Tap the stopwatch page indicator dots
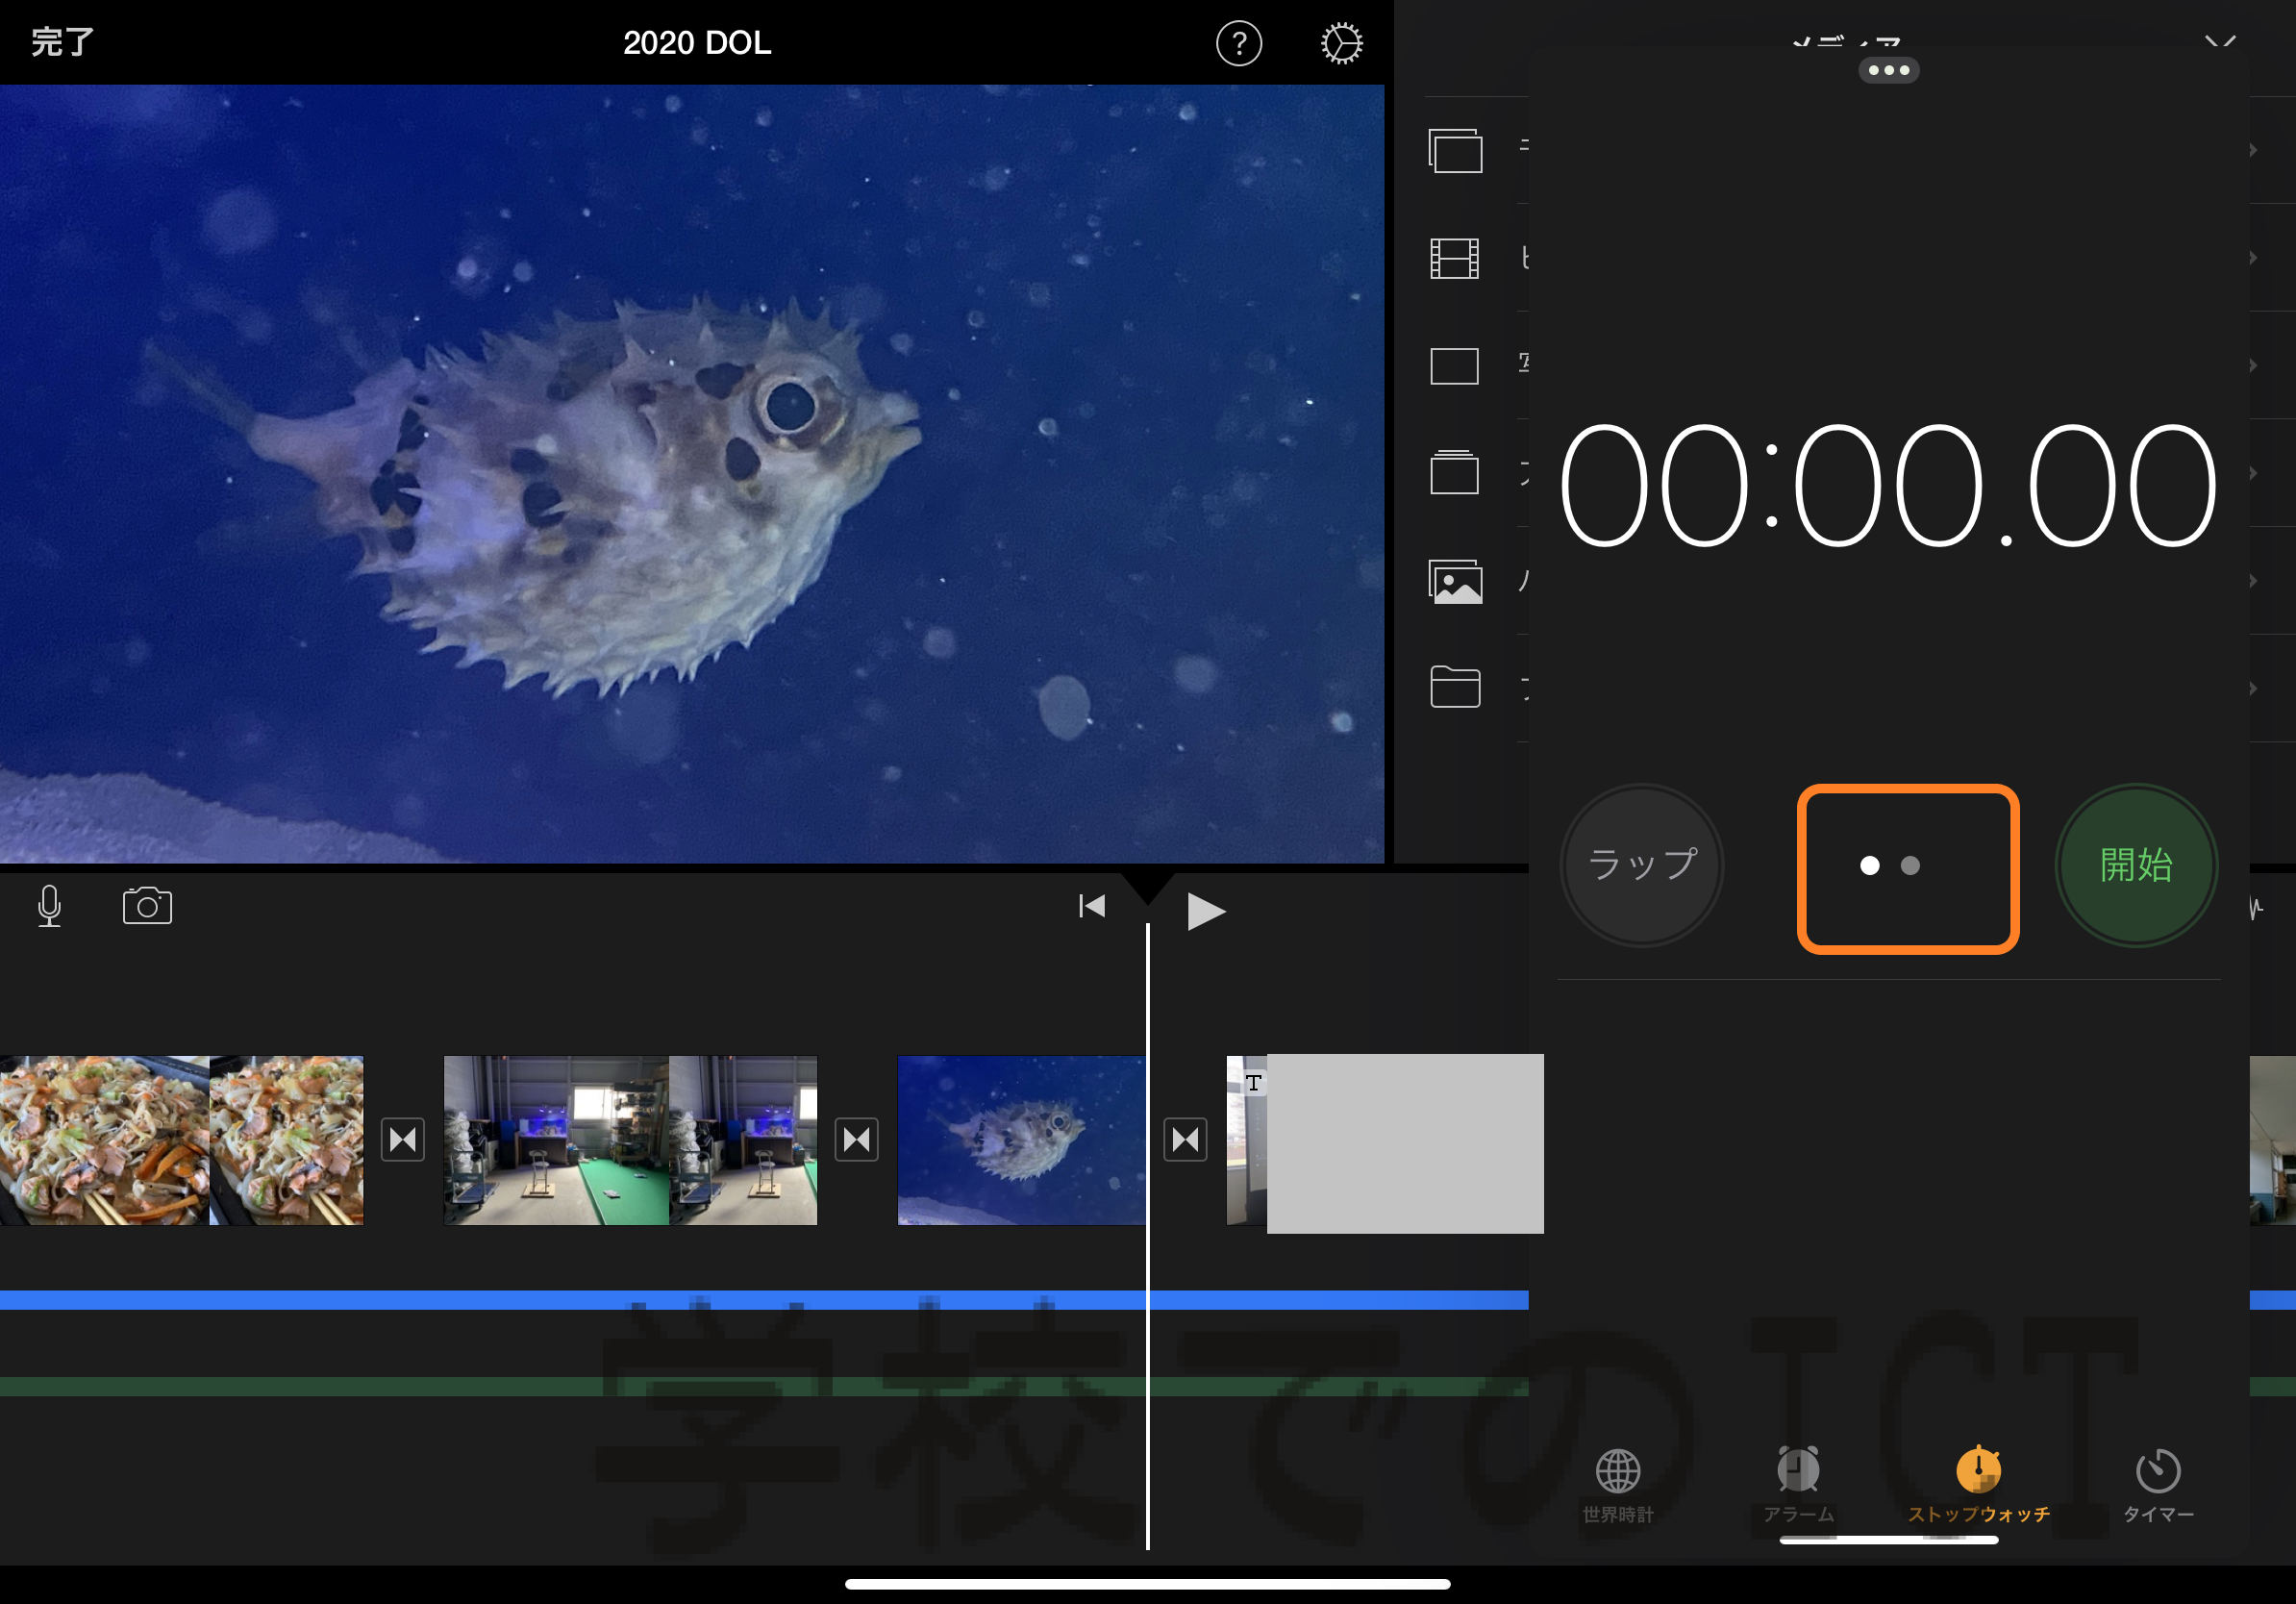The image size is (2296, 1604). 1889,866
